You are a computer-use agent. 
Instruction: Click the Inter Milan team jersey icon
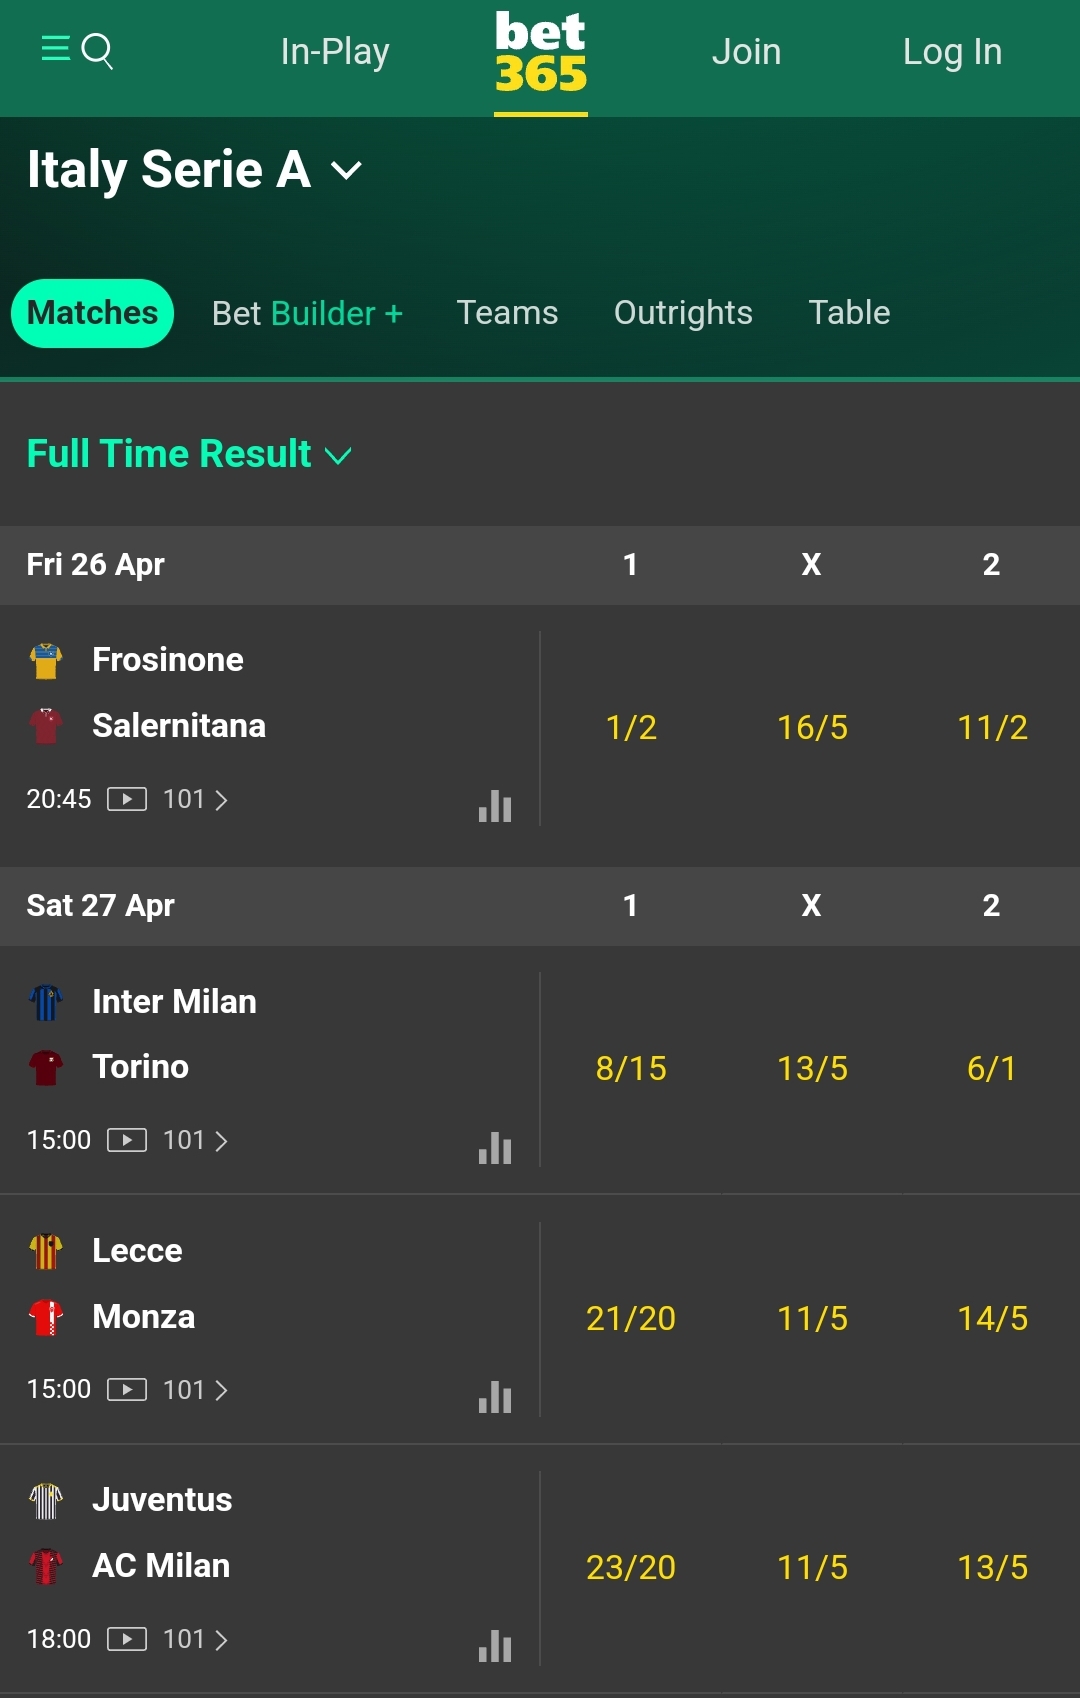[47, 1001]
